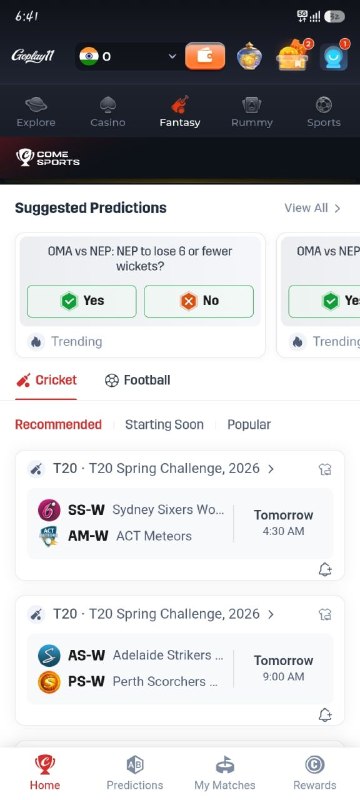
Task: Open the Sydney Sixers vs ACT Meteors match
Action: [180, 523]
